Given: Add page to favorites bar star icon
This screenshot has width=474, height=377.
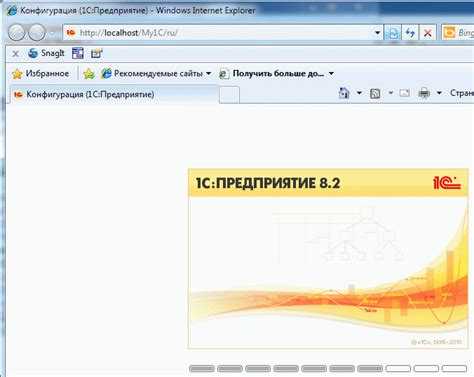Looking at the screenshot, I should [x=89, y=73].
